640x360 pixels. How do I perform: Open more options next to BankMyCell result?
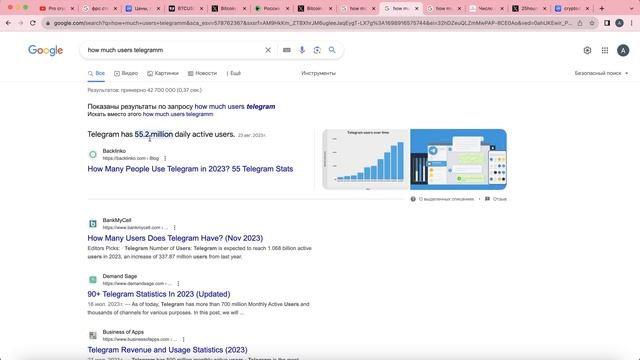(174, 228)
